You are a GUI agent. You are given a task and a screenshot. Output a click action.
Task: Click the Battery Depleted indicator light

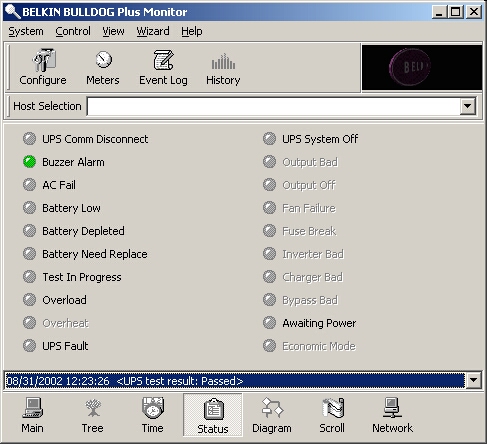click(x=29, y=231)
